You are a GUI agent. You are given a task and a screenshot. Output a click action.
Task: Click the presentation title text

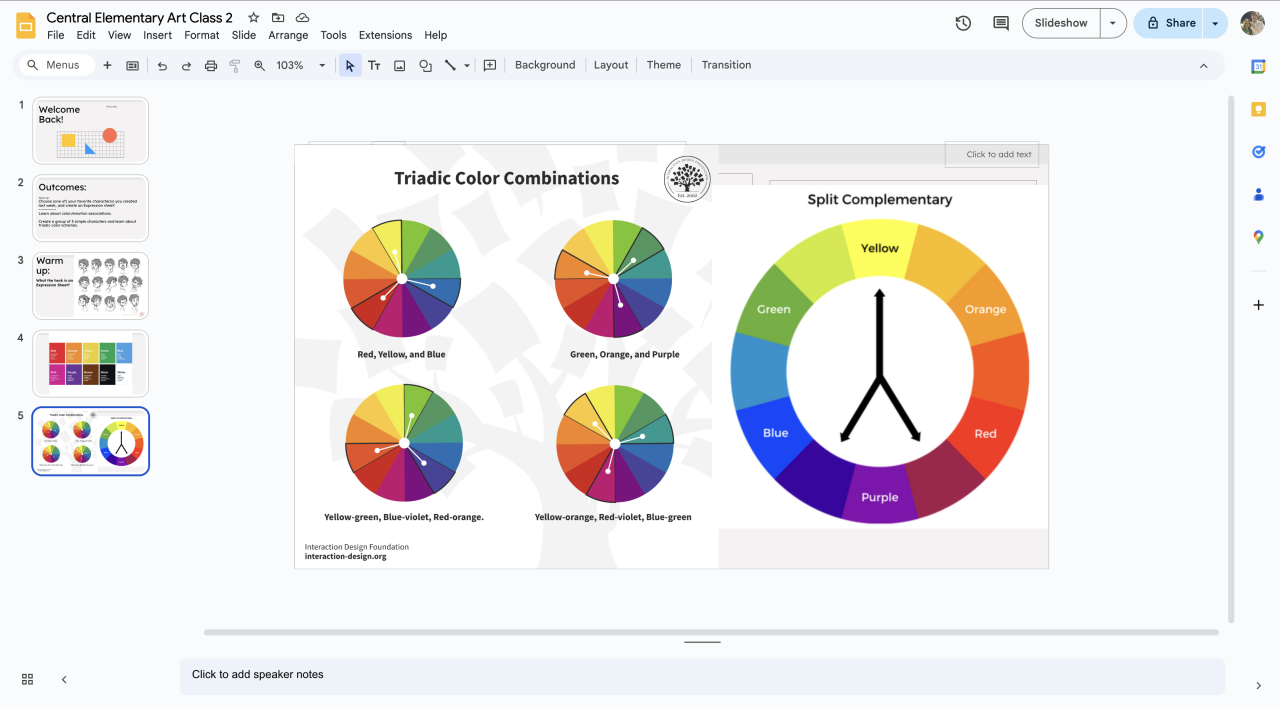tap(140, 18)
